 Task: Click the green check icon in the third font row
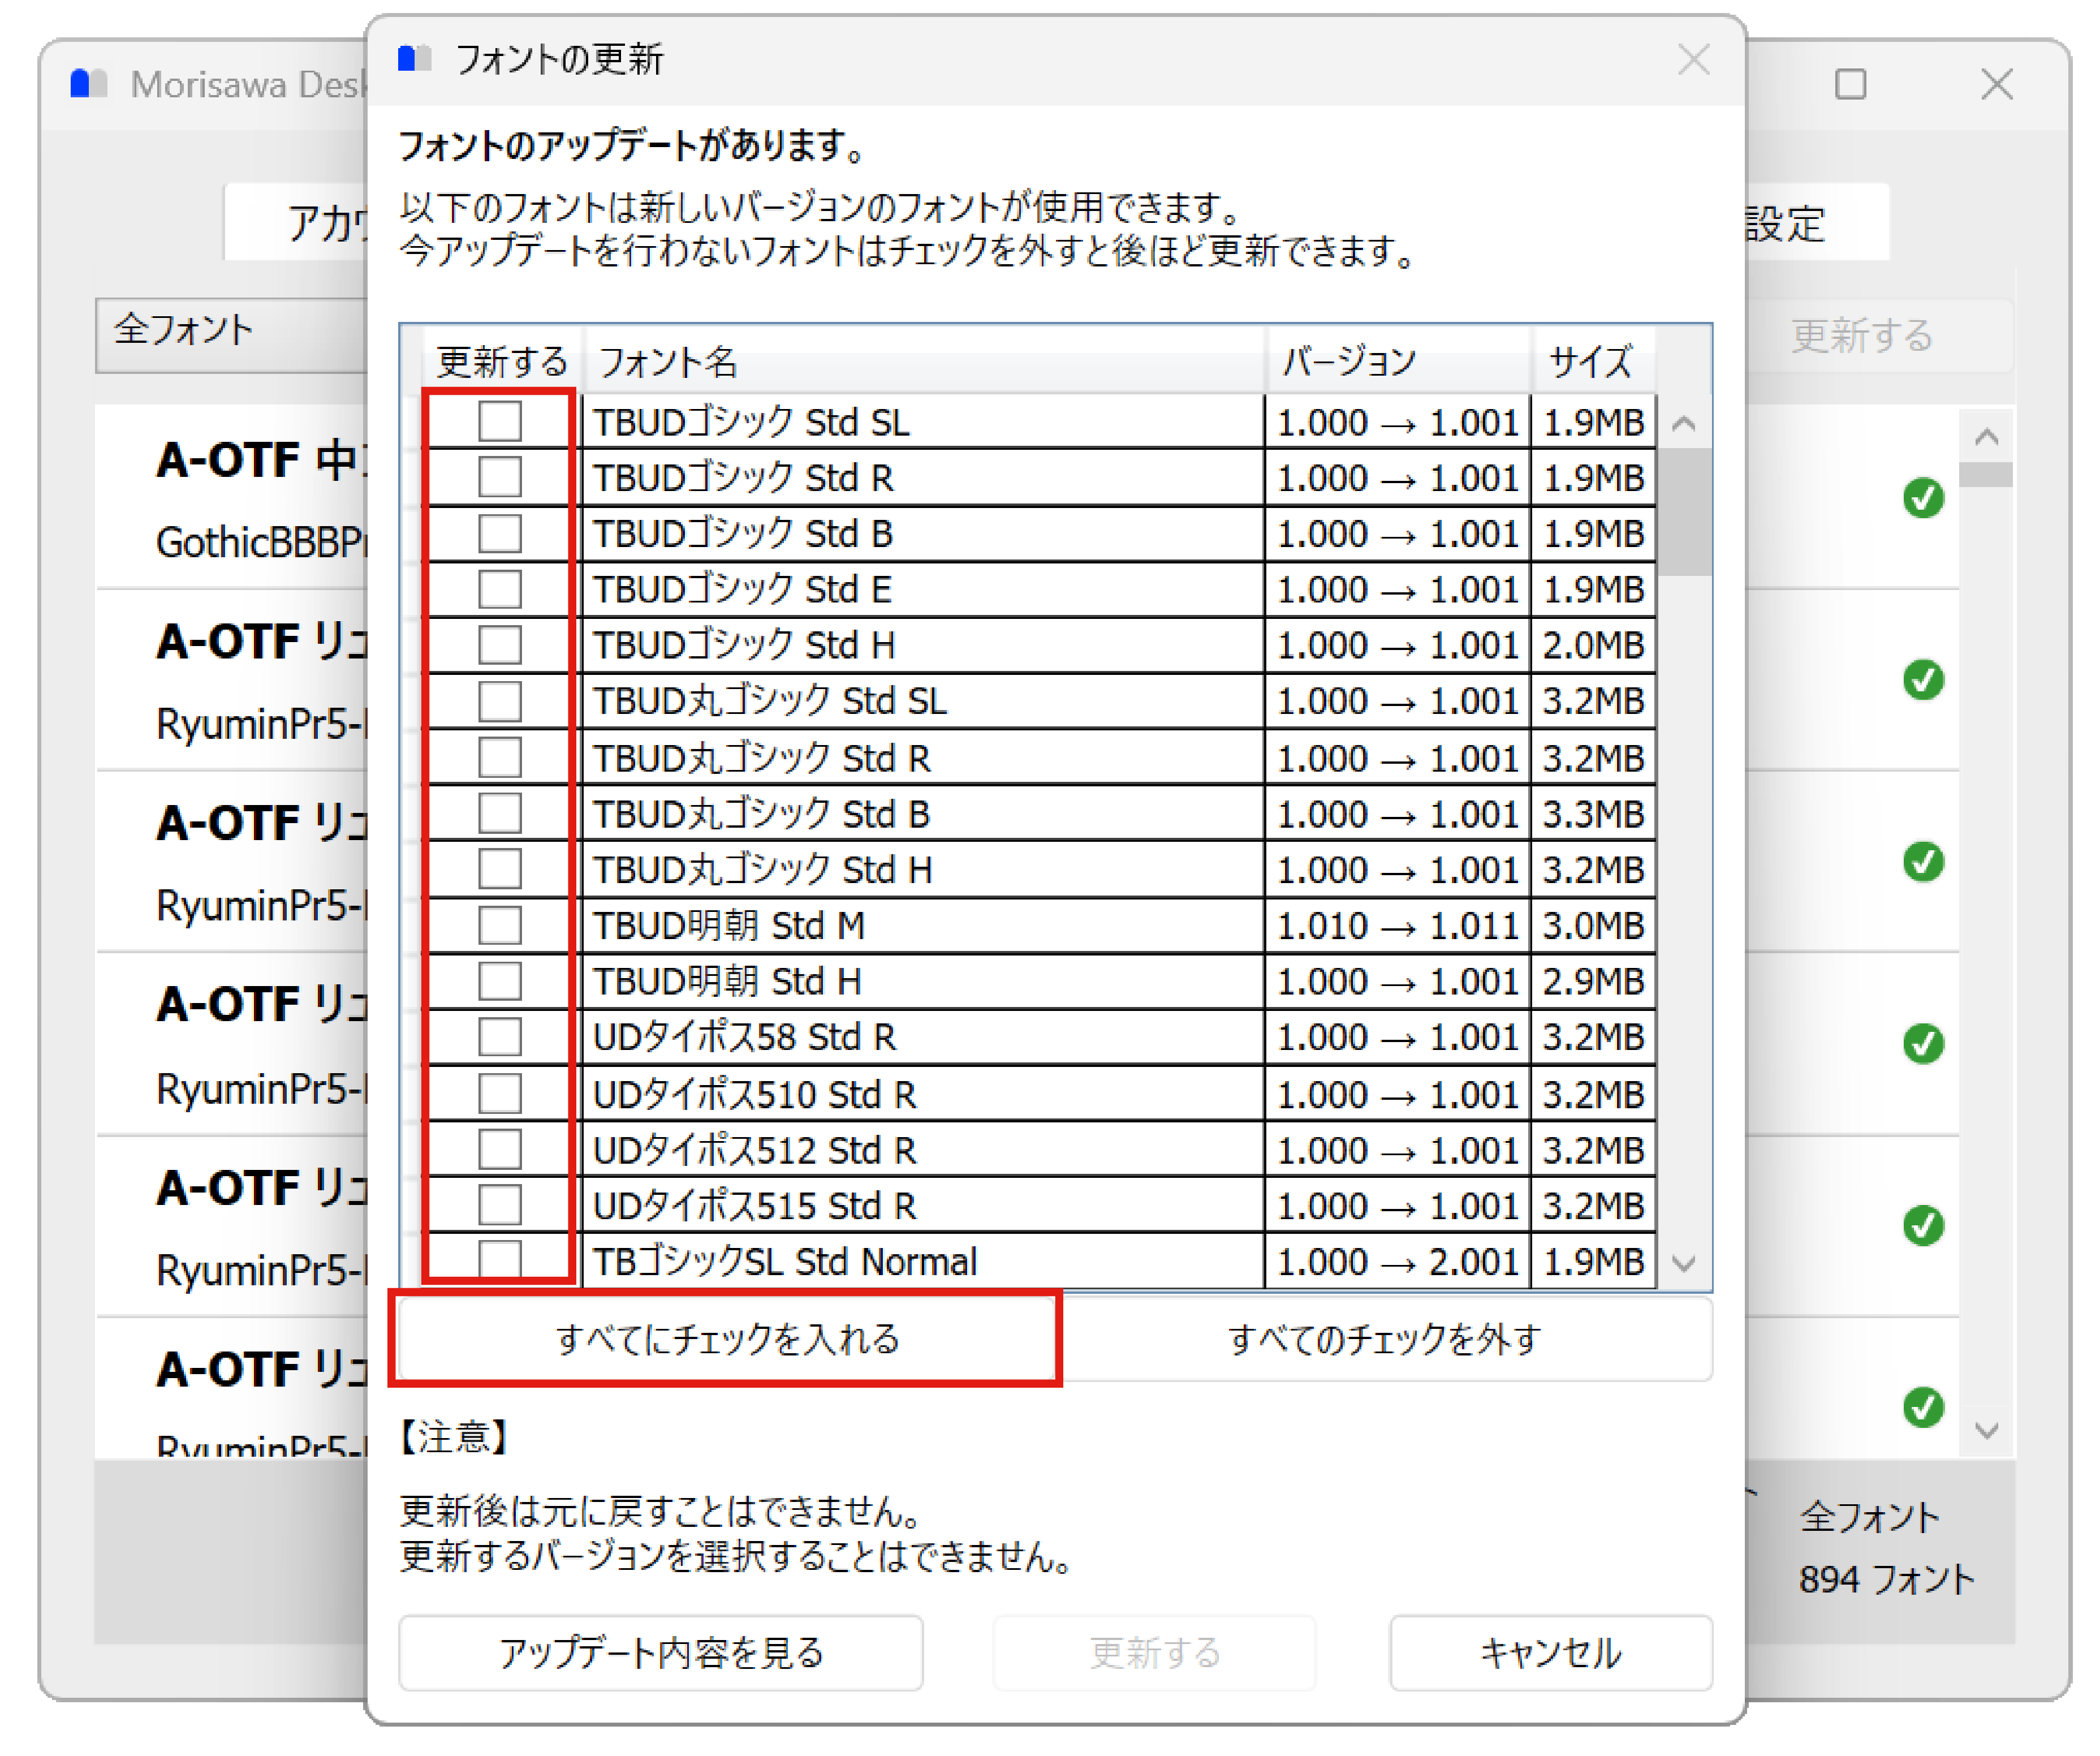point(1923,862)
